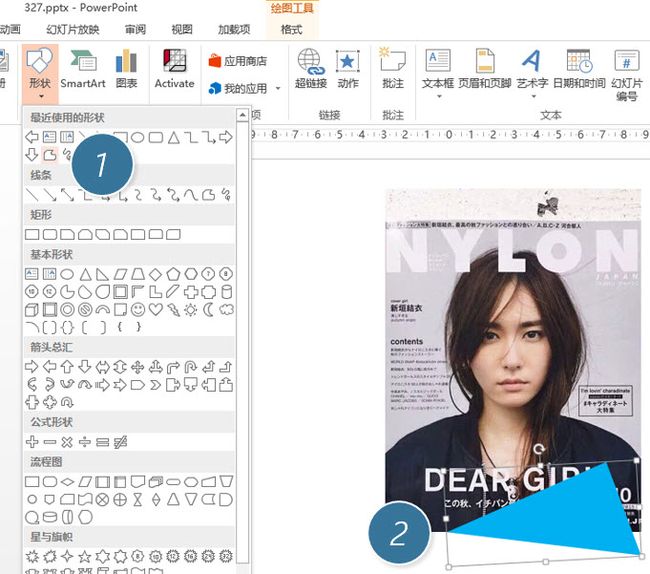This screenshot has width=650, height=574.
Task: Insert a 图表 chart
Action: tap(126, 70)
